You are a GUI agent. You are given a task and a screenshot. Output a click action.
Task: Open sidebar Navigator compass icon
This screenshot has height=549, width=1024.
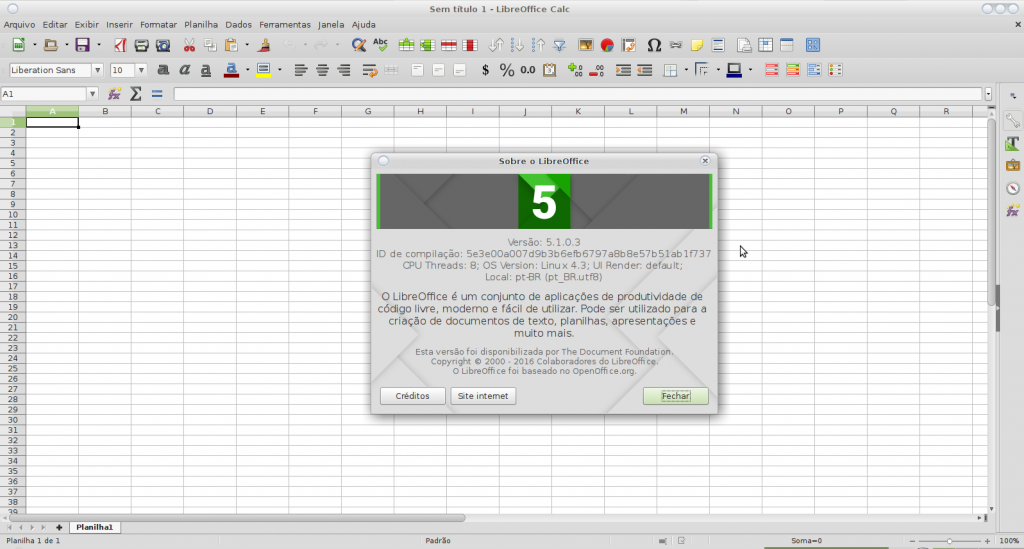(1013, 188)
